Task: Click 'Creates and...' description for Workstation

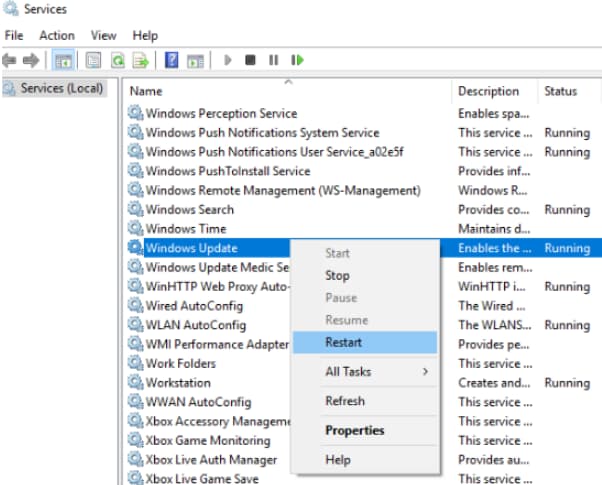Action: (x=494, y=383)
